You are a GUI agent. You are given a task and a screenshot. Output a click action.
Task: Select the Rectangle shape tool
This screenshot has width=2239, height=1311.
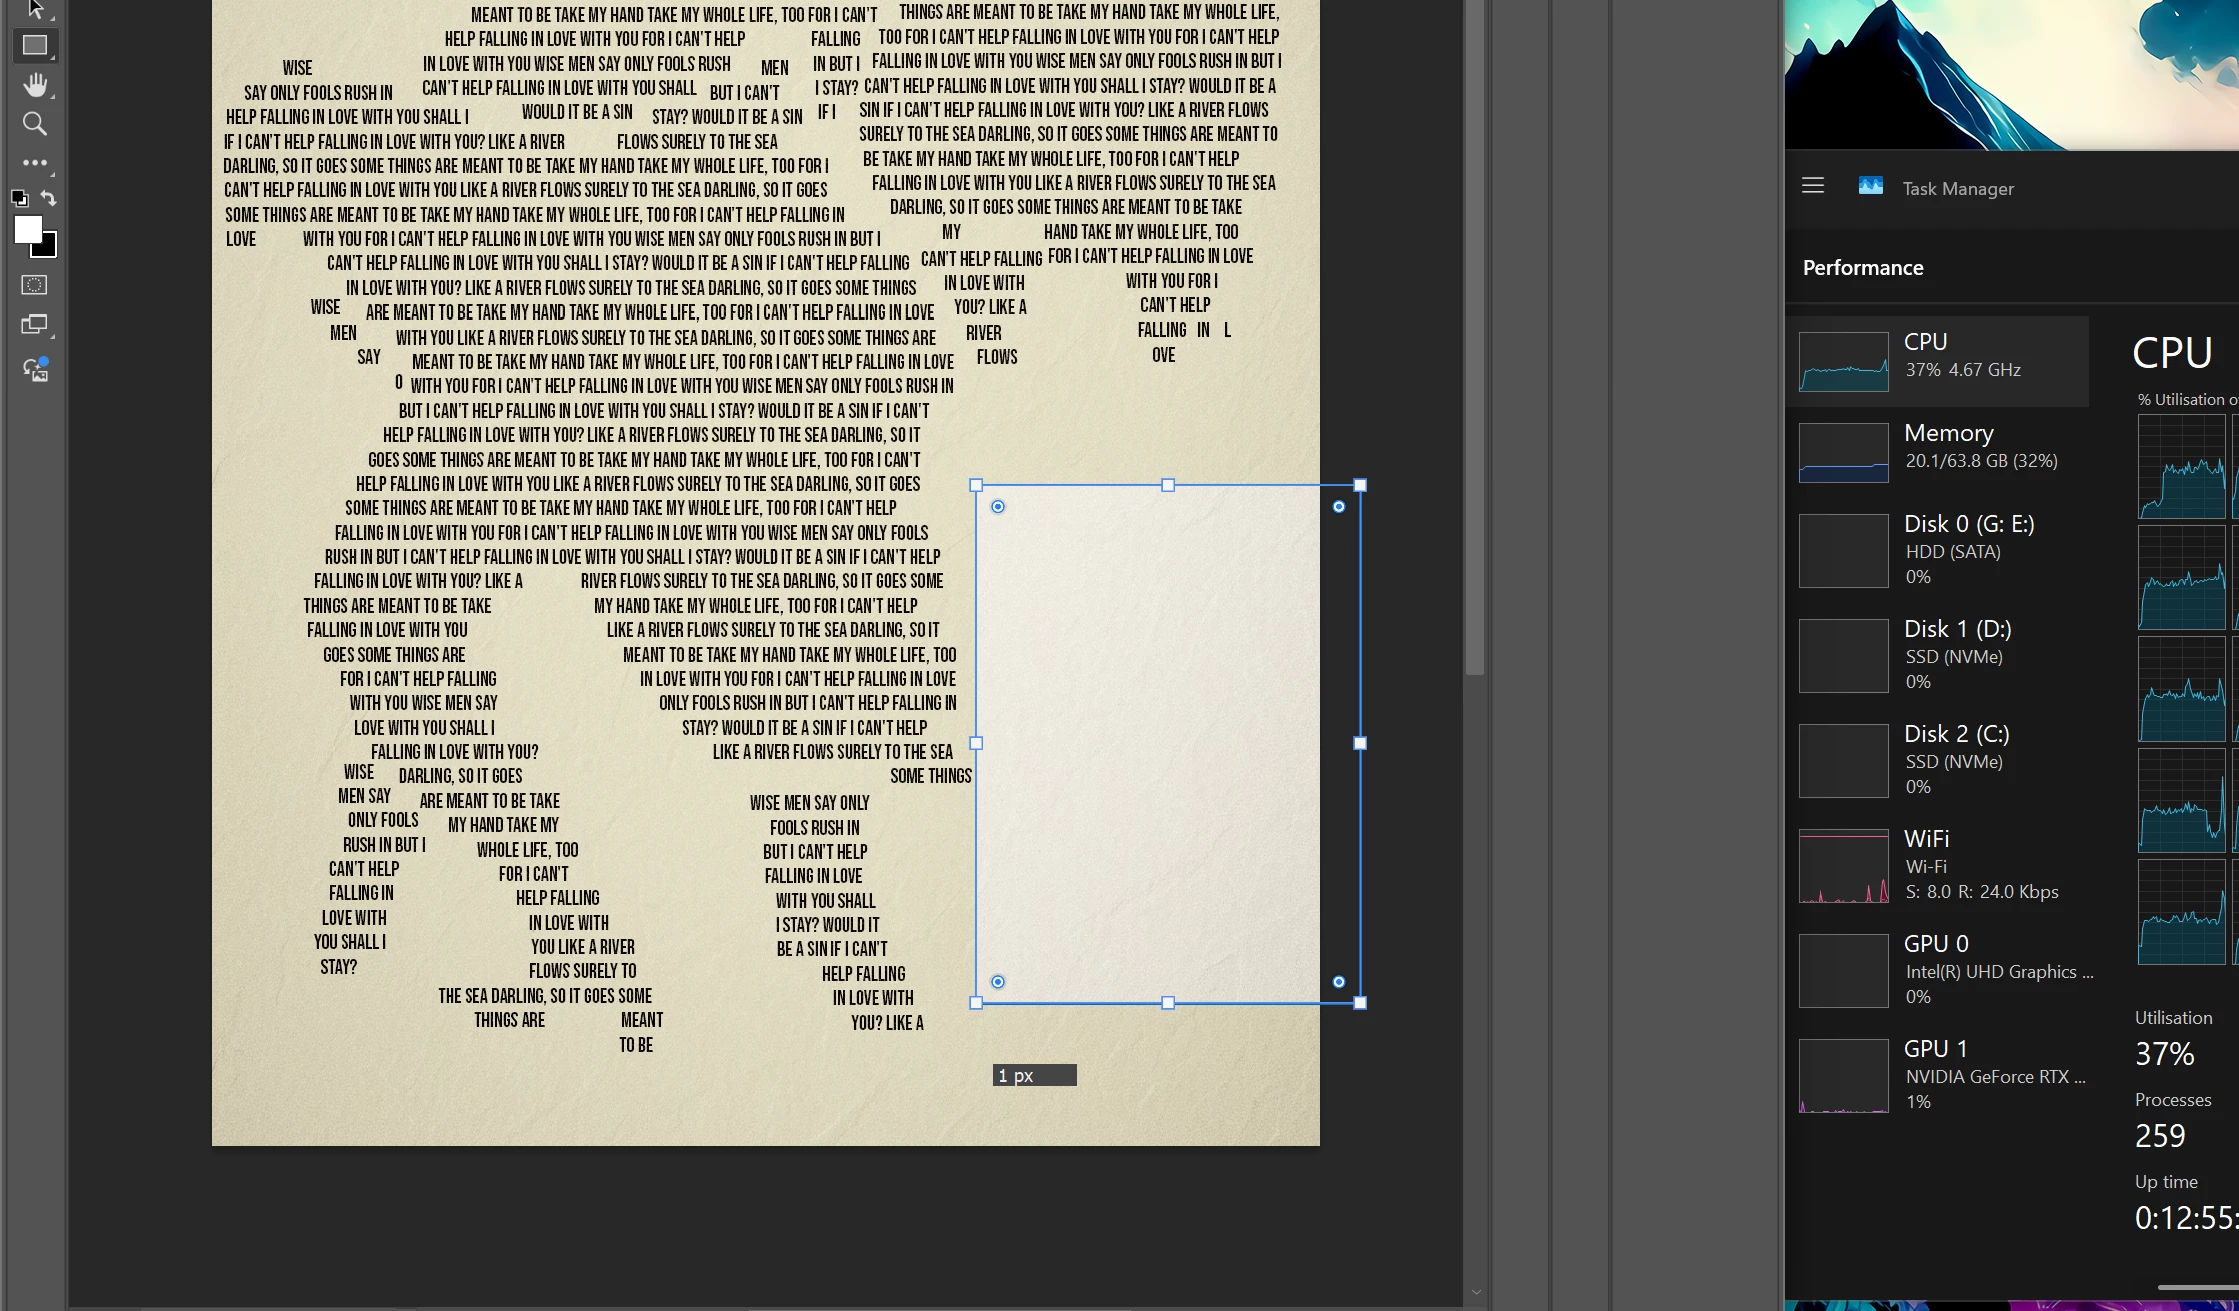pyautogui.click(x=34, y=46)
